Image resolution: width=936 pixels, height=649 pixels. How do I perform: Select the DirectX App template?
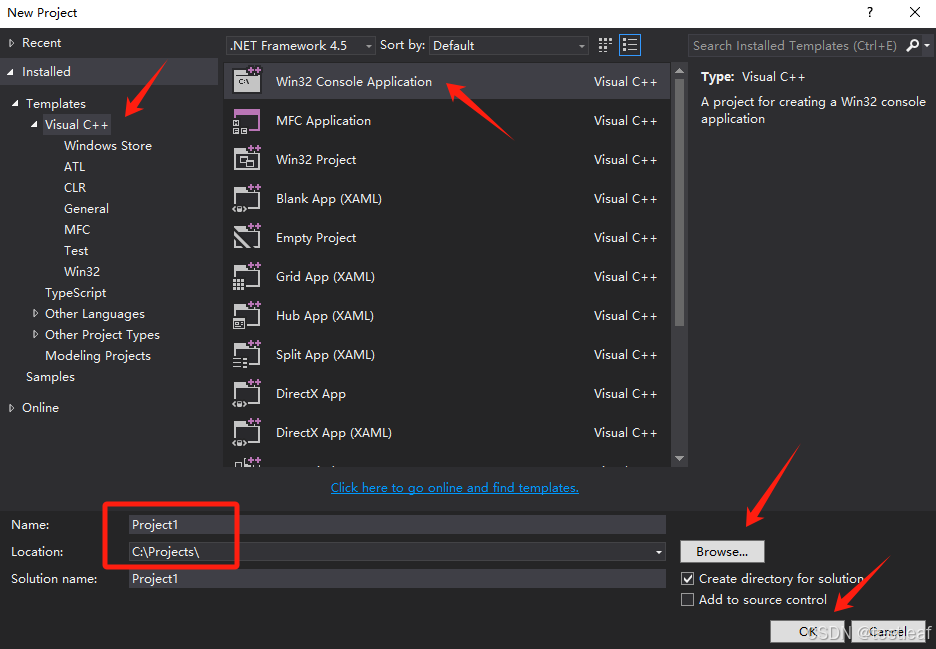[249, 393]
